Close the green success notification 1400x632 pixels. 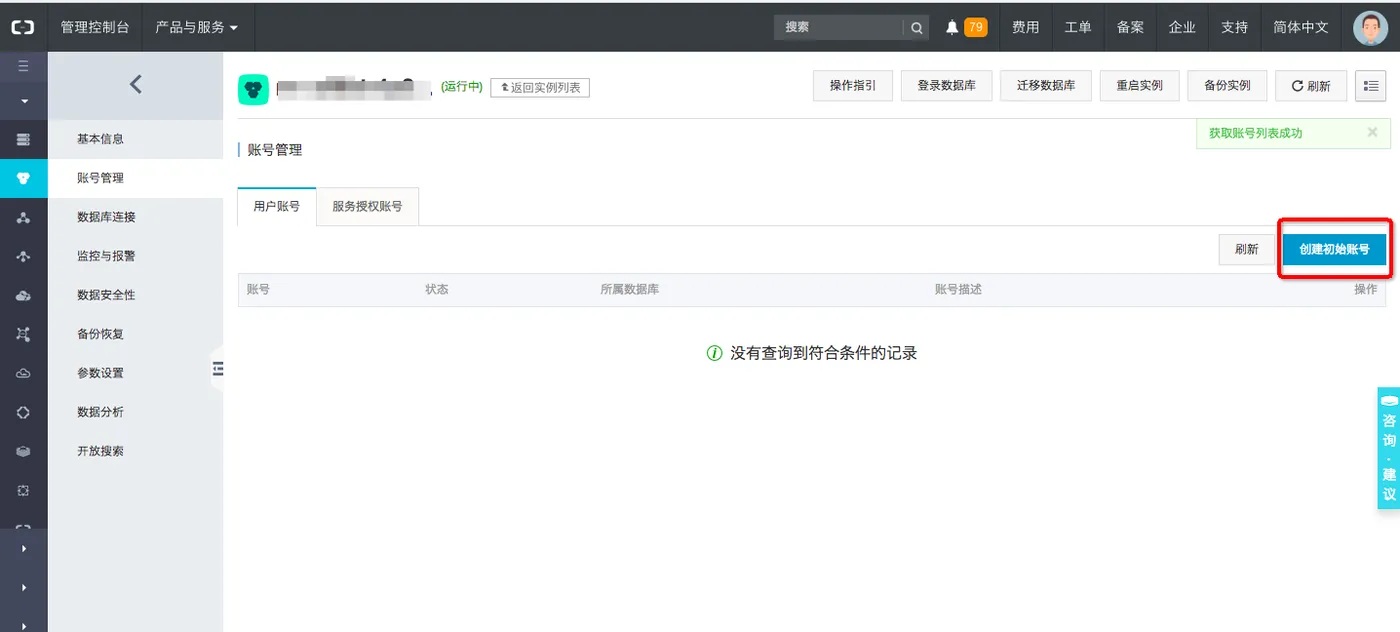1372,132
